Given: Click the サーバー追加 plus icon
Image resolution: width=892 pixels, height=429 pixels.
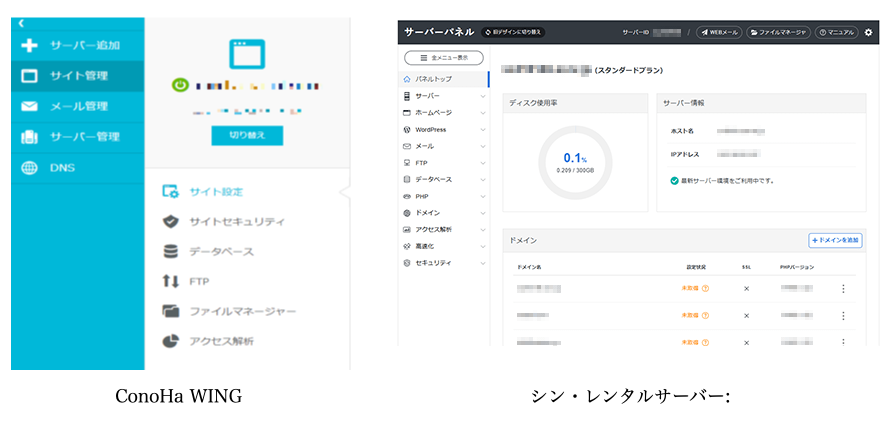Looking at the screenshot, I should pos(29,46).
